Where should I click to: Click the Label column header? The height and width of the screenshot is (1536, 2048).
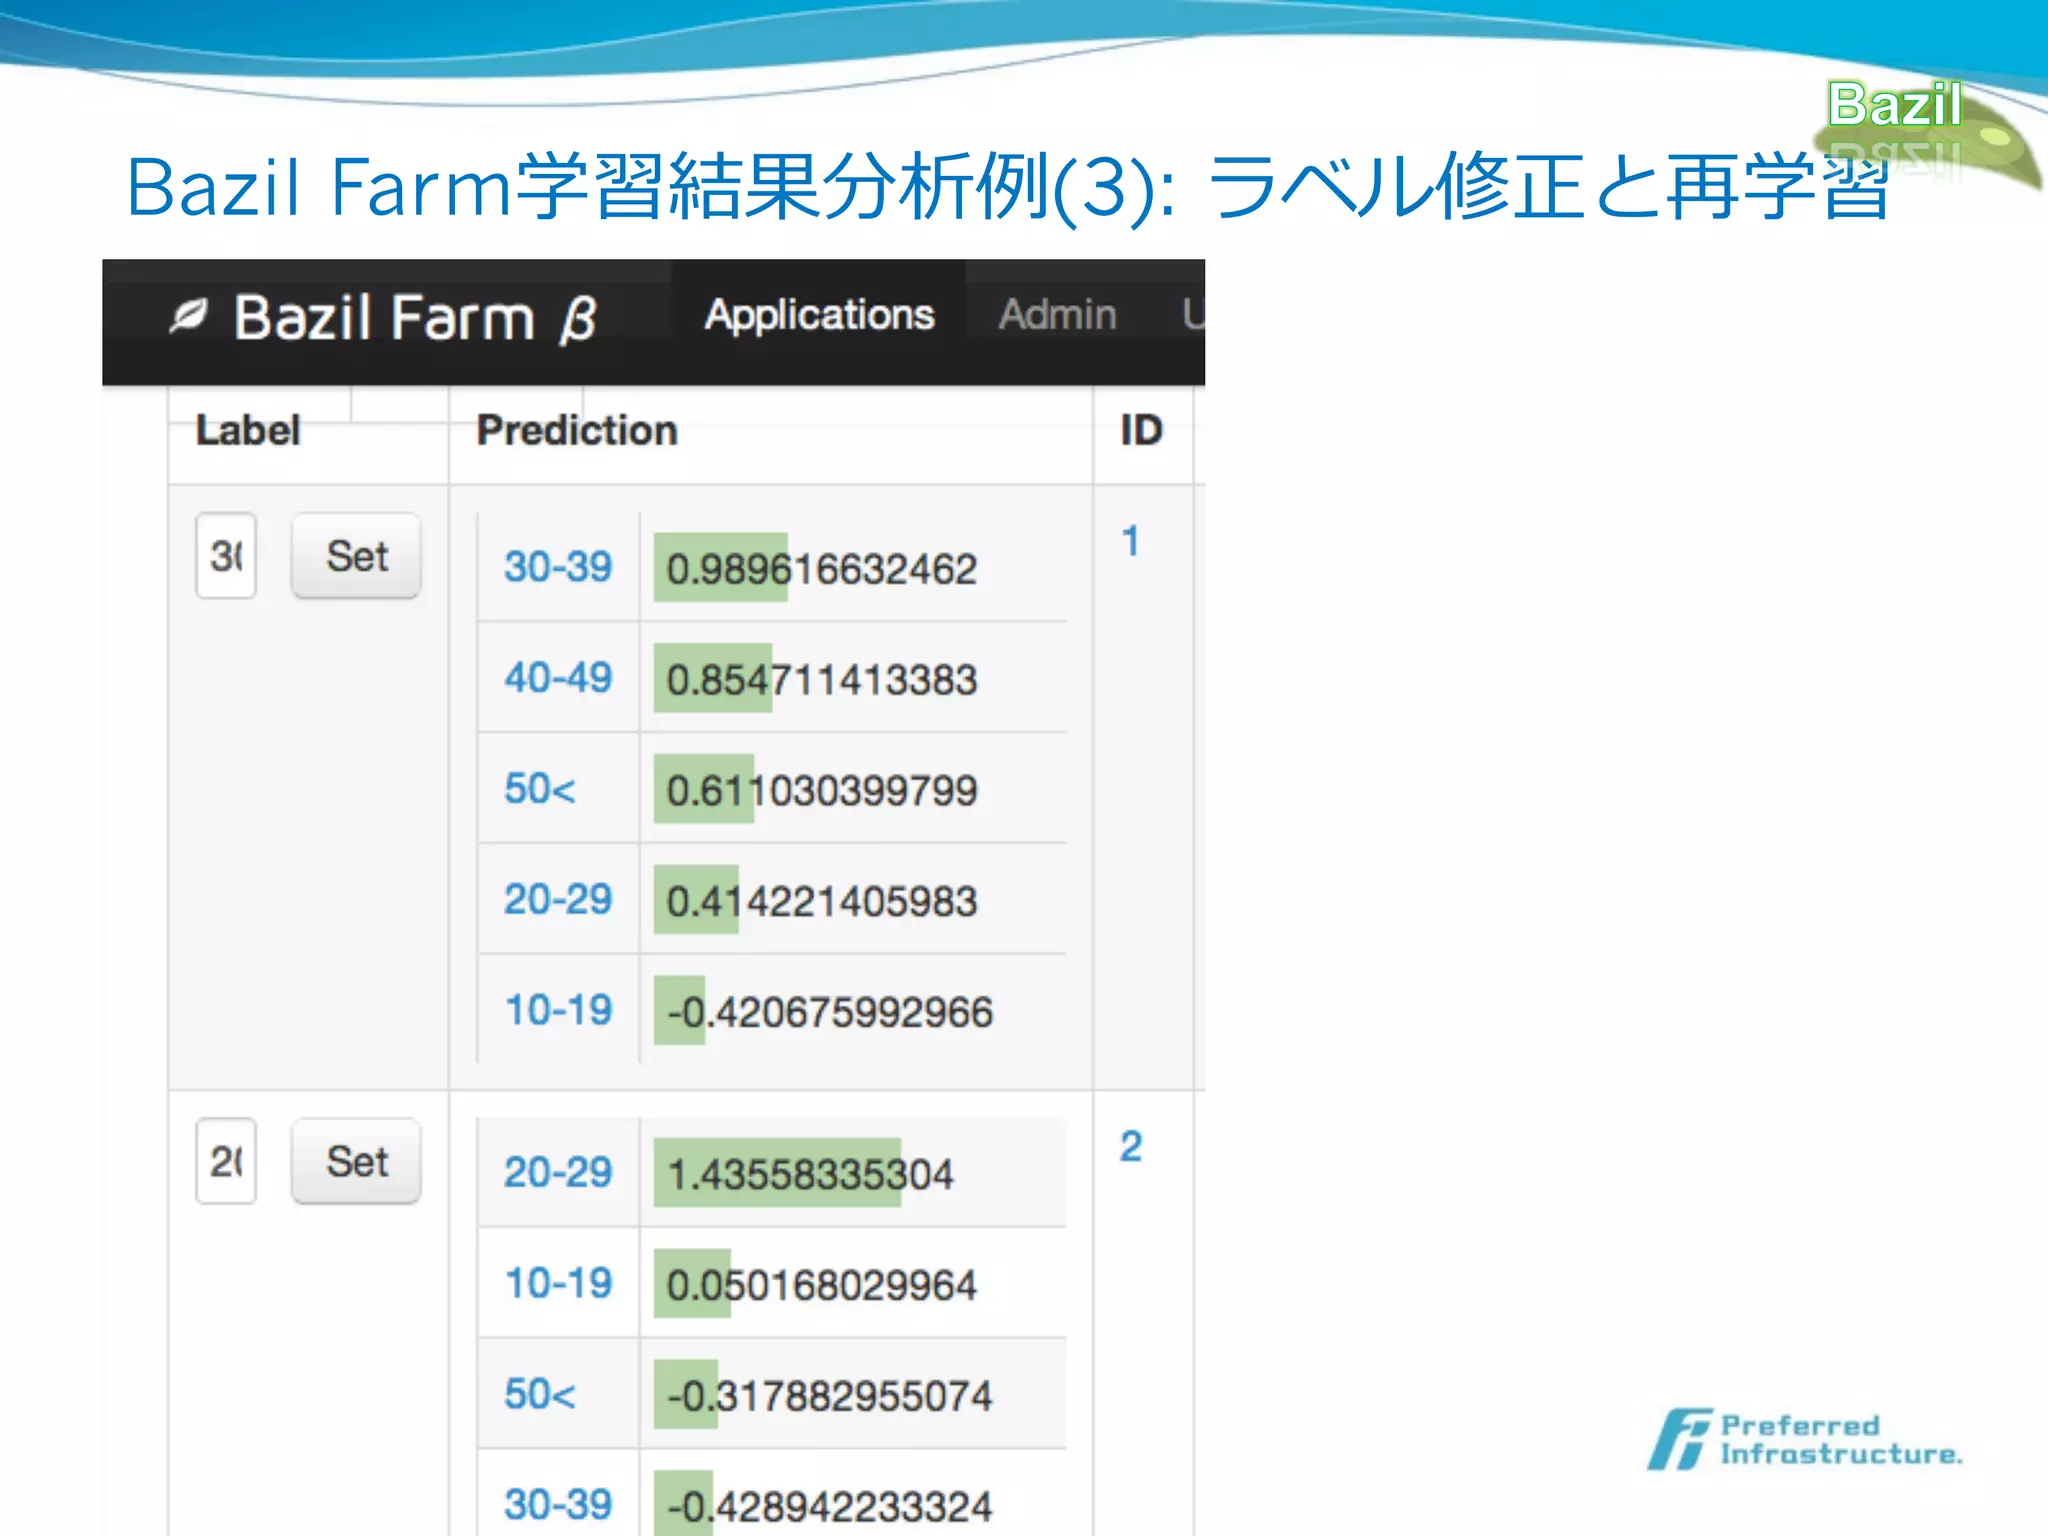248,430
